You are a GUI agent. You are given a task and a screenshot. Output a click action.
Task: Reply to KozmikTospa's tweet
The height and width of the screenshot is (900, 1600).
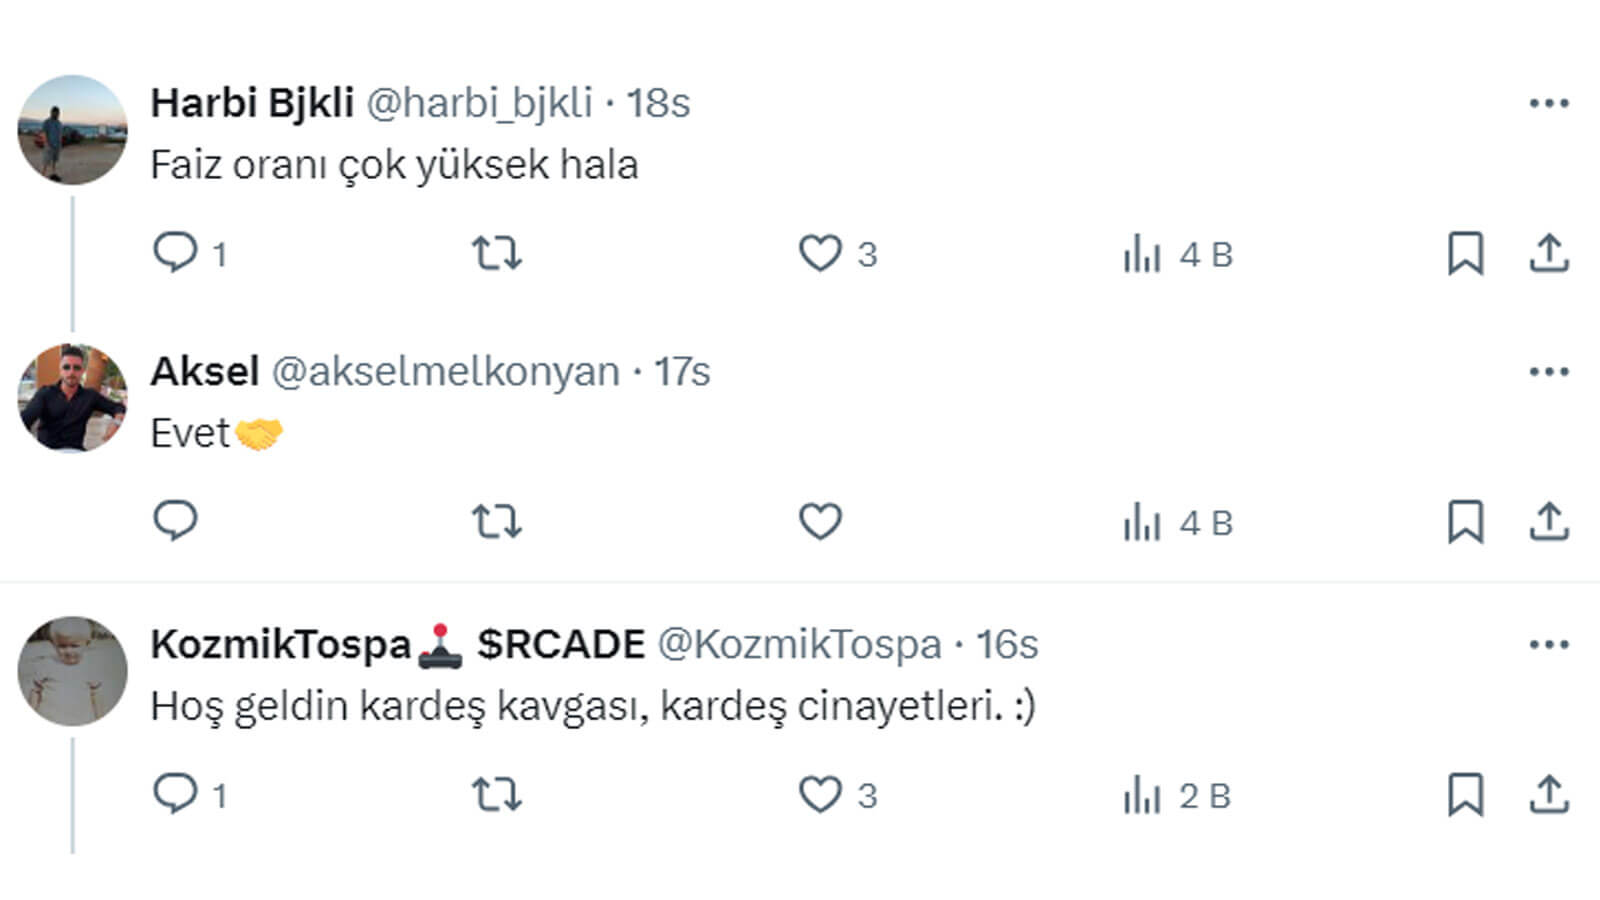(x=175, y=794)
